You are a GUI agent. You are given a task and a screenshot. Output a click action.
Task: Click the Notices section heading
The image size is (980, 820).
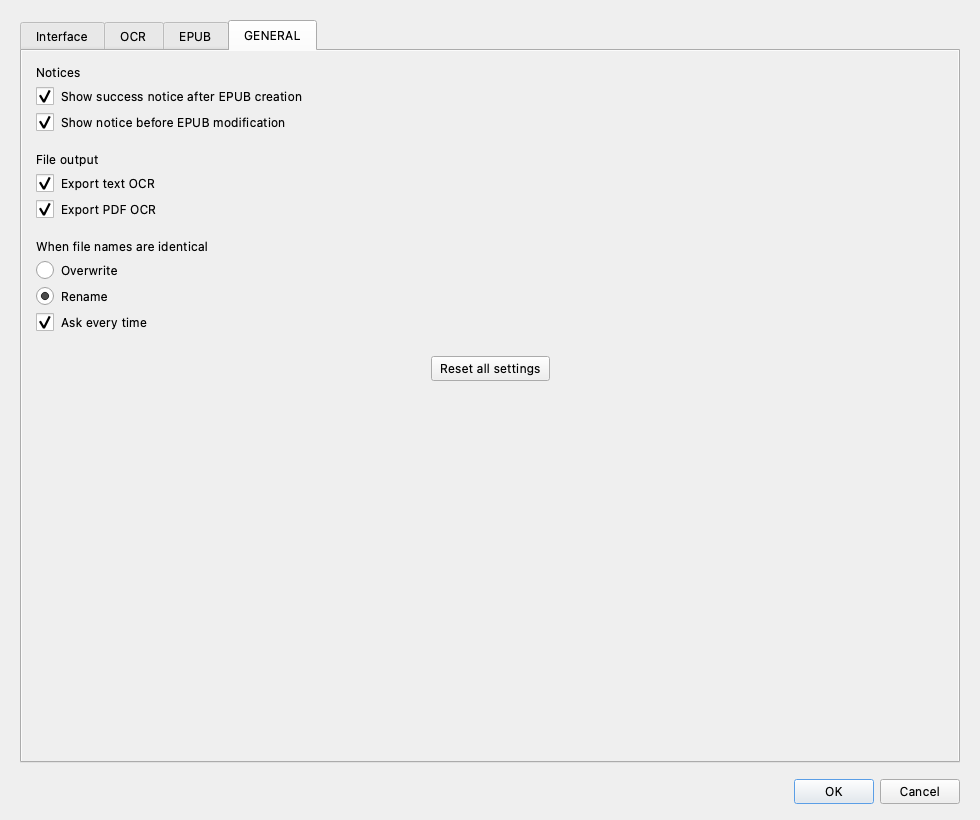(58, 72)
